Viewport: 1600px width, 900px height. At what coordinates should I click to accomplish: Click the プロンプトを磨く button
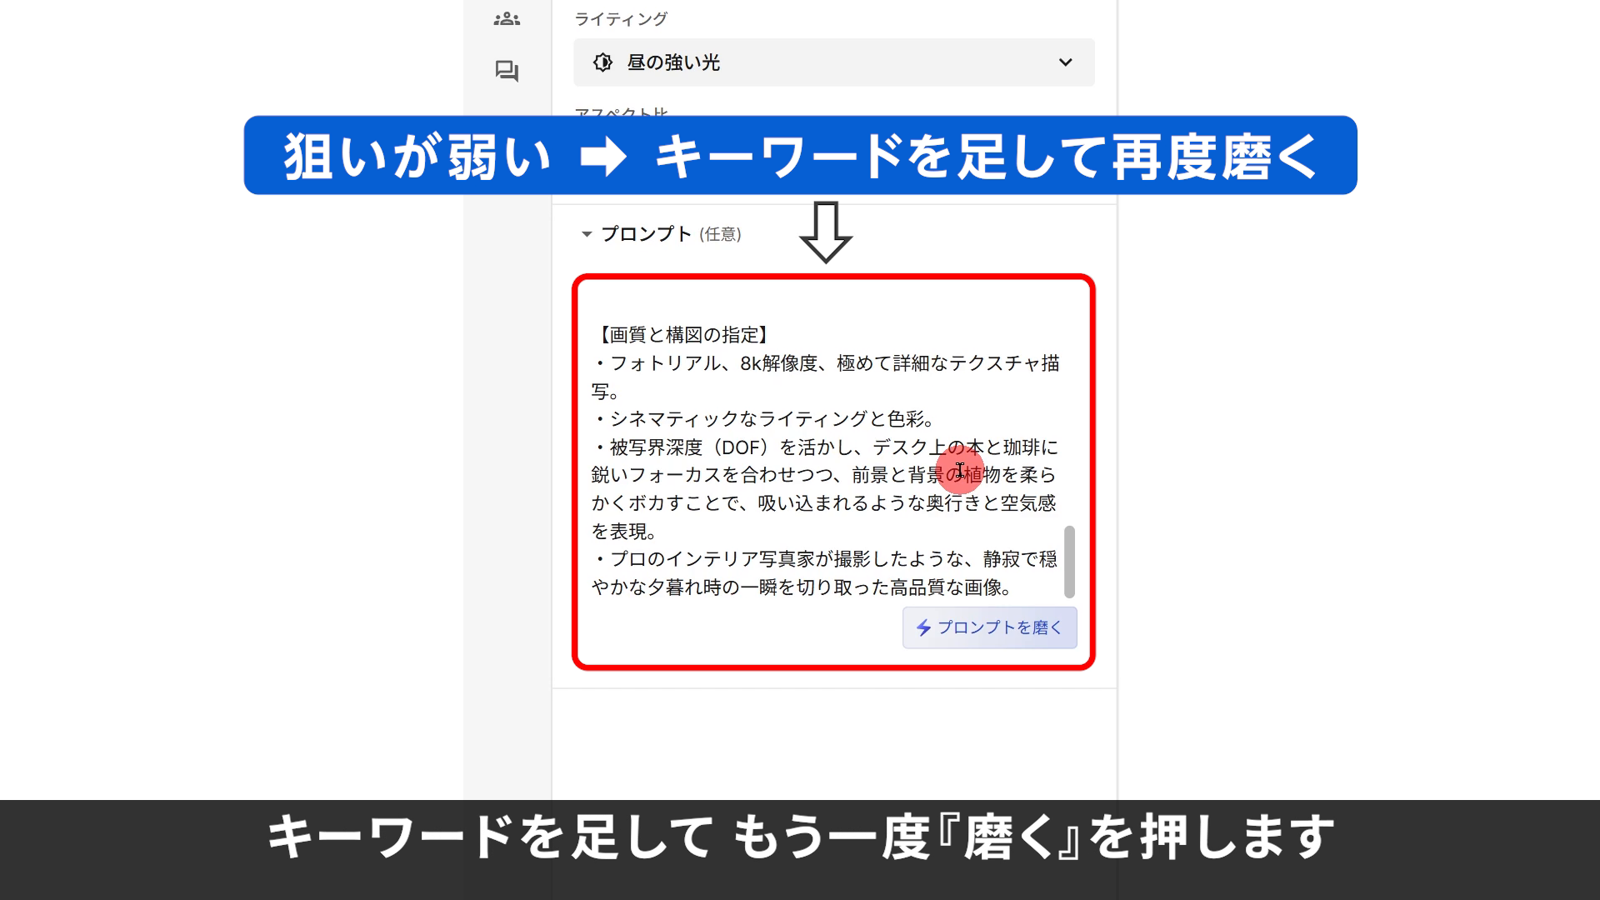[990, 627]
